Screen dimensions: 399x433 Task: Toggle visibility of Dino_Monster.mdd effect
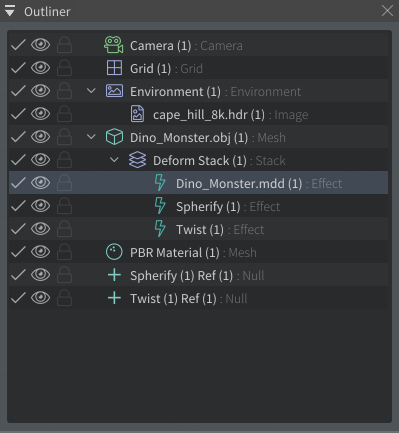pyautogui.click(x=41, y=183)
